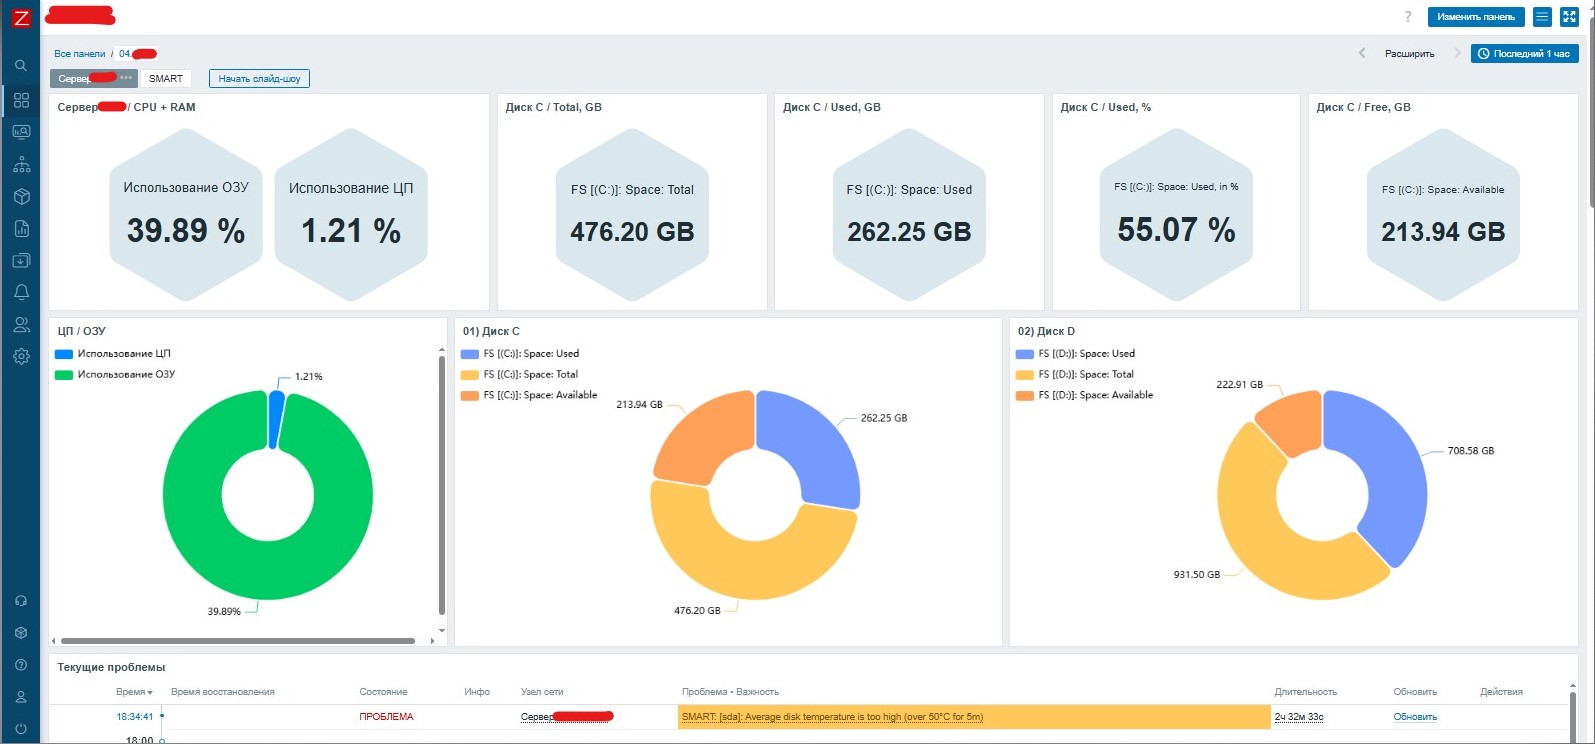Open the Alerts bell icon in sidebar
The height and width of the screenshot is (744, 1595).
[21, 293]
